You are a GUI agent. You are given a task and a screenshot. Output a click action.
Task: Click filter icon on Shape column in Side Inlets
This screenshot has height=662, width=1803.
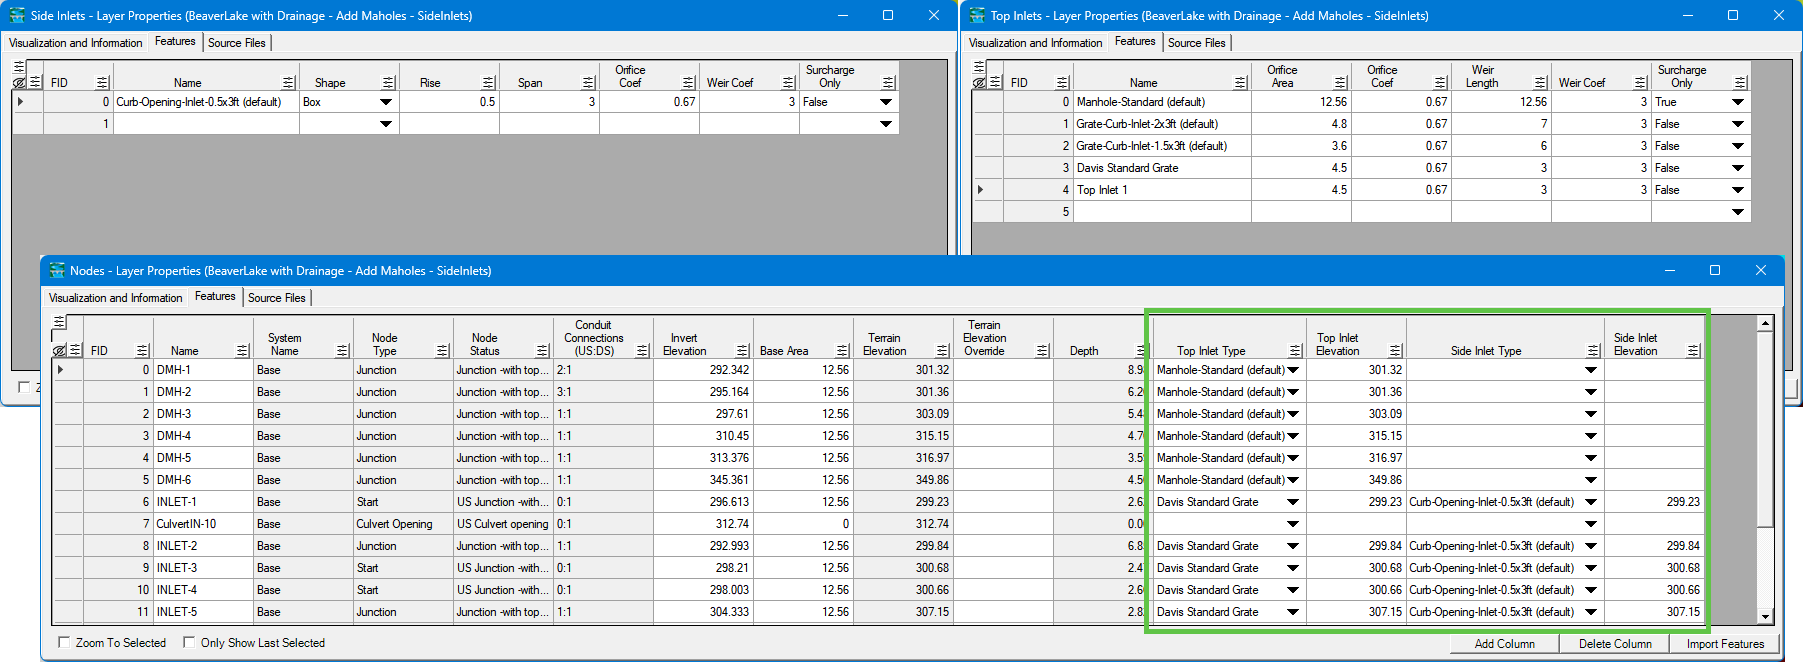coord(388,83)
